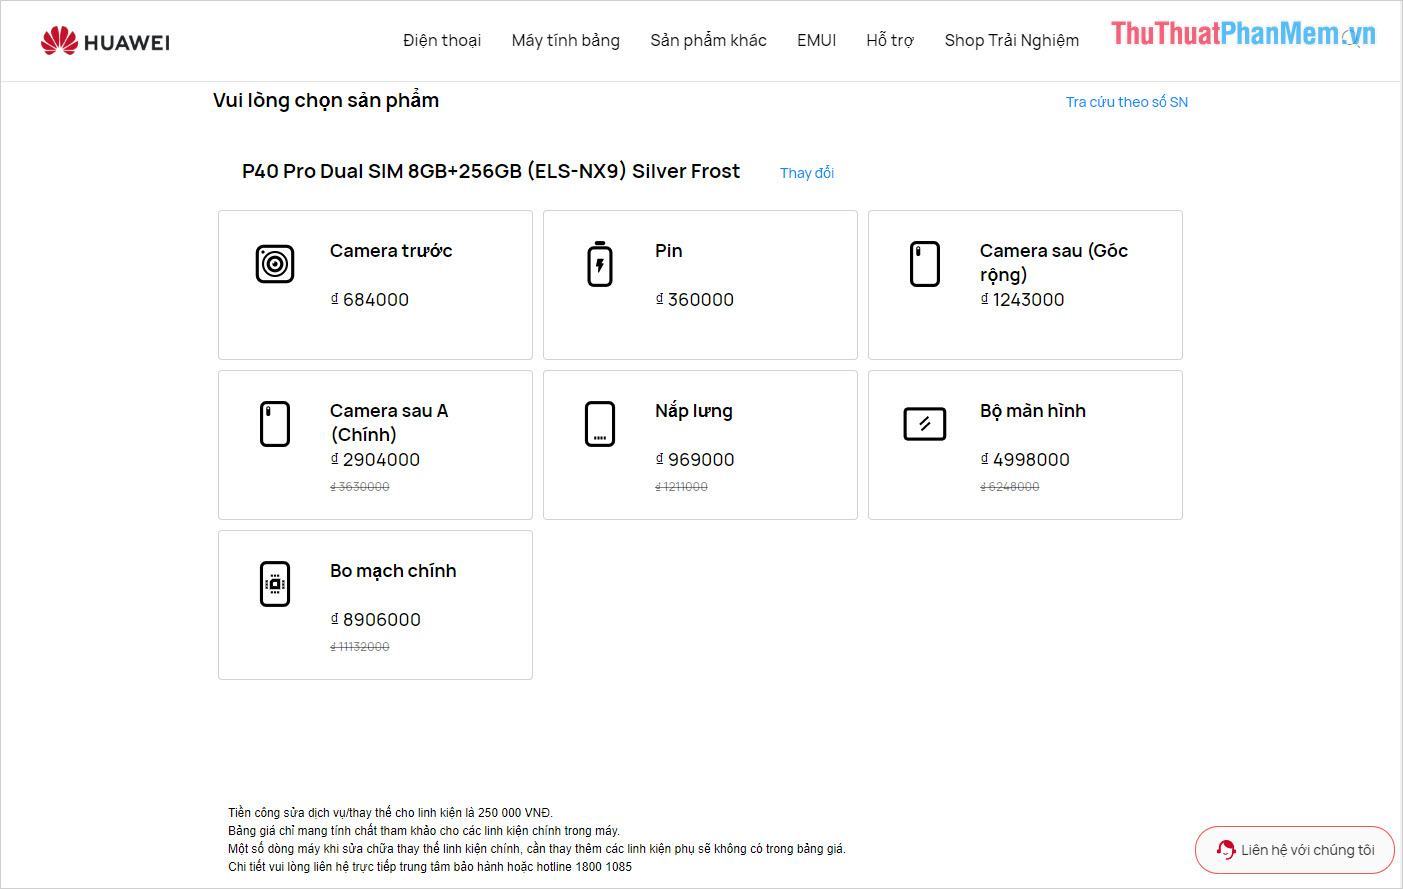This screenshot has width=1403, height=889.
Task: Click the Bảng giá chỉ mang tính chất tham khảo note
Action: 424,831
